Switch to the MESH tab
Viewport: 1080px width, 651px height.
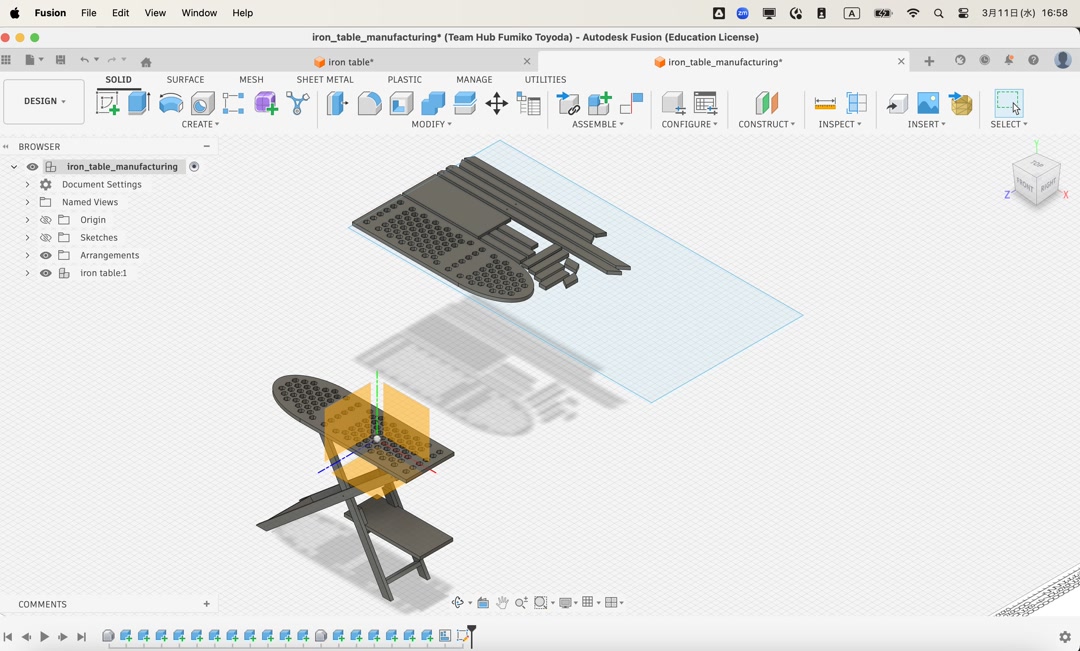[x=251, y=79]
